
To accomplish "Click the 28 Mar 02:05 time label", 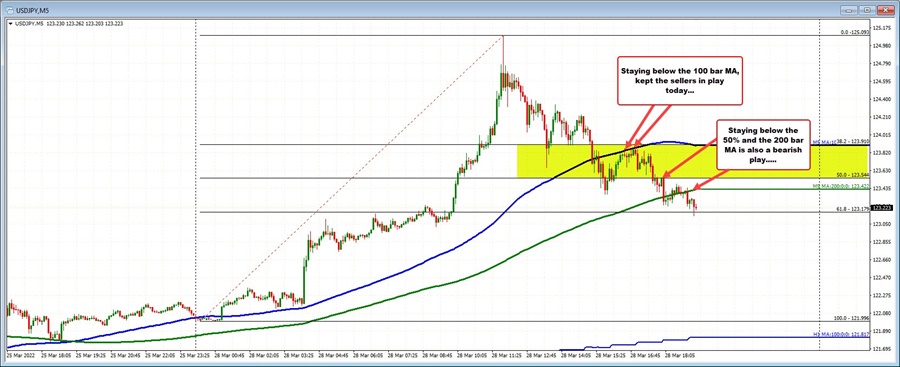I will [x=264, y=356].
